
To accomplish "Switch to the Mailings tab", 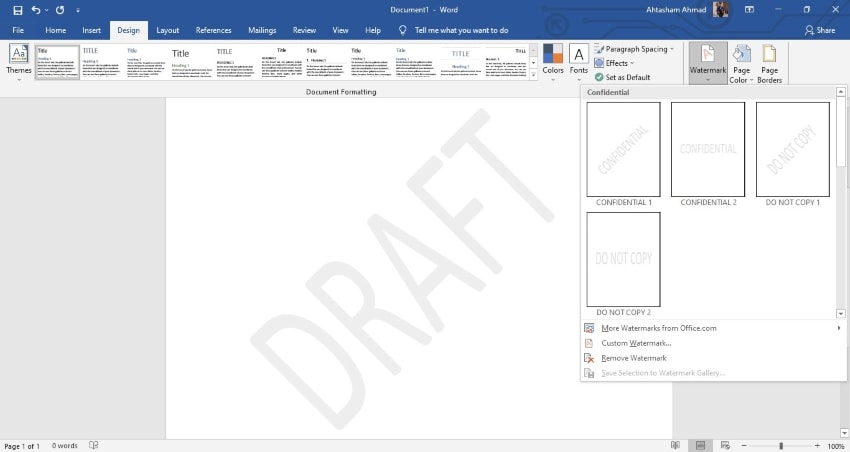I will [262, 30].
